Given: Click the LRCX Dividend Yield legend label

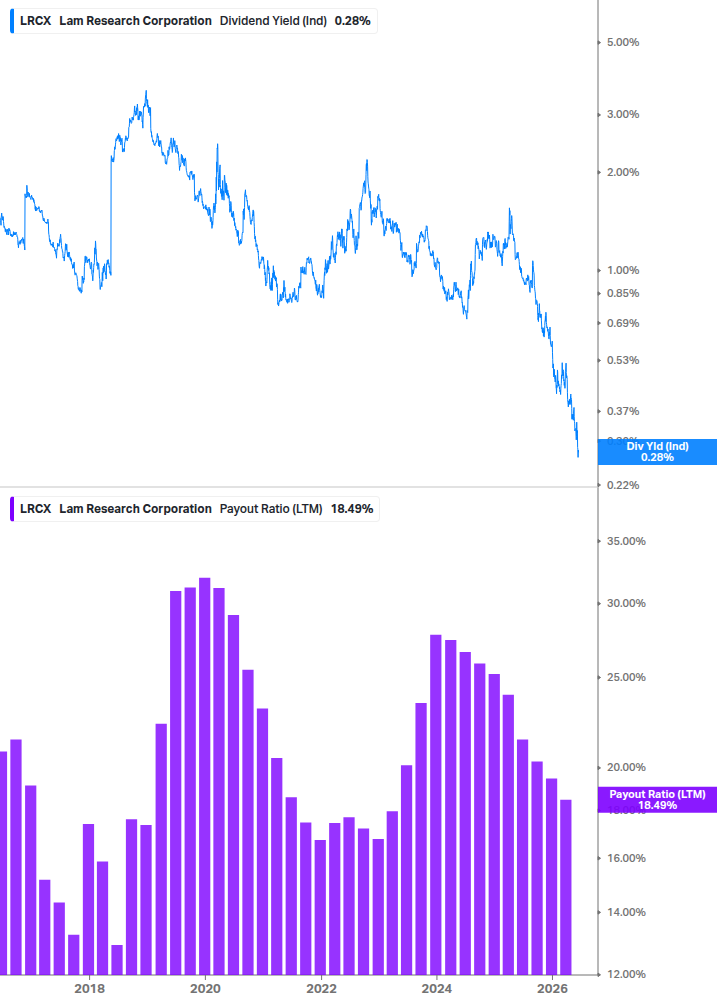Looking at the screenshot, I should pos(195,21).
